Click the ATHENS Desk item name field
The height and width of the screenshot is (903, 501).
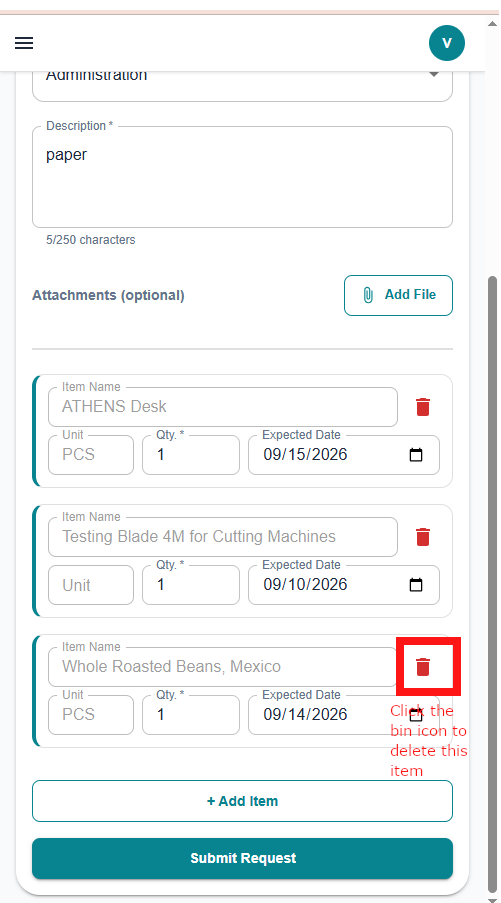[223, 407]
